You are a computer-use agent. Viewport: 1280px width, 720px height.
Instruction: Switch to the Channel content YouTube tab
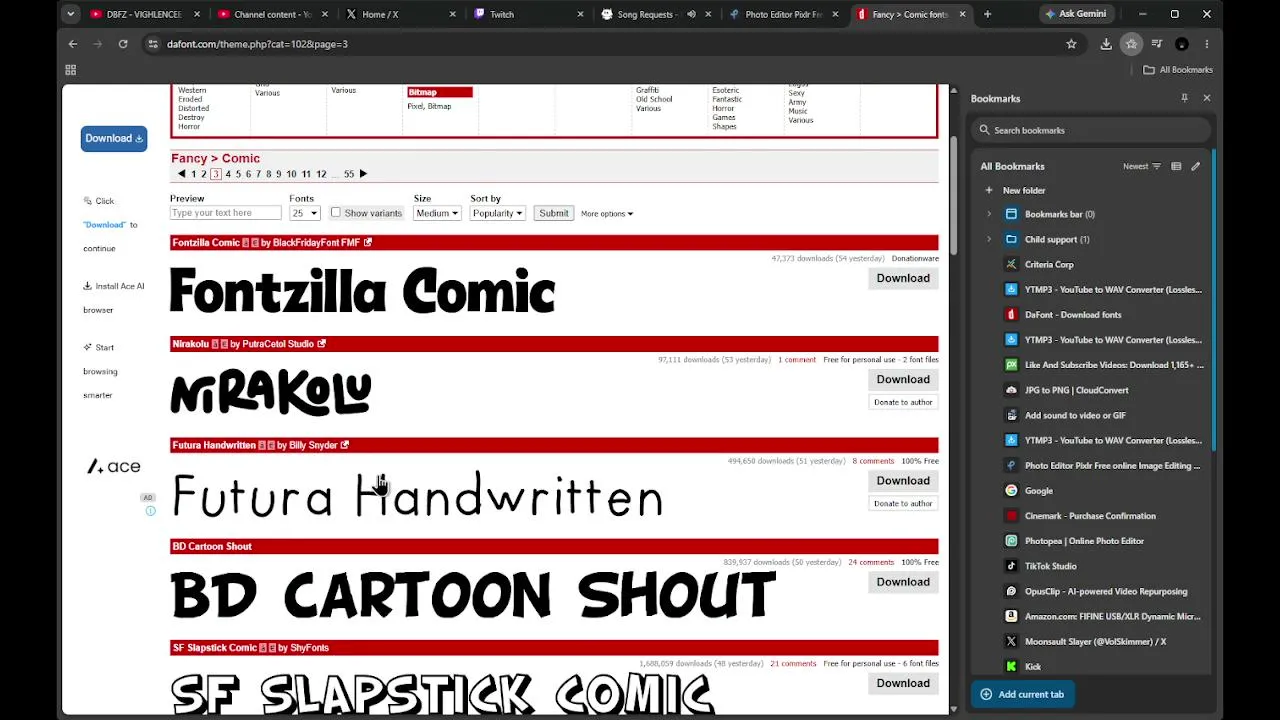[x=271, y=14]
